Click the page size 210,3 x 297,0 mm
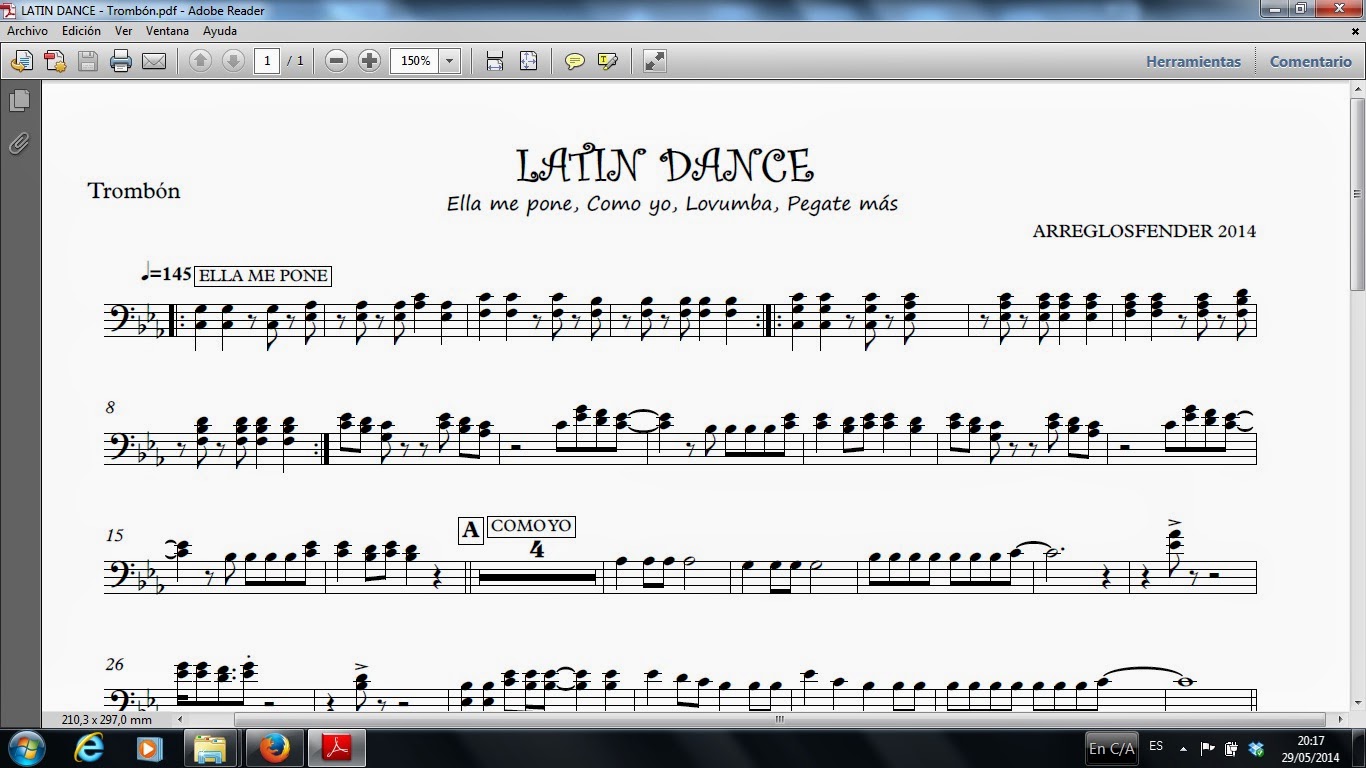The width and height of the screenshot is (1366, 768). pyautogui.click(x=107, y=719)
